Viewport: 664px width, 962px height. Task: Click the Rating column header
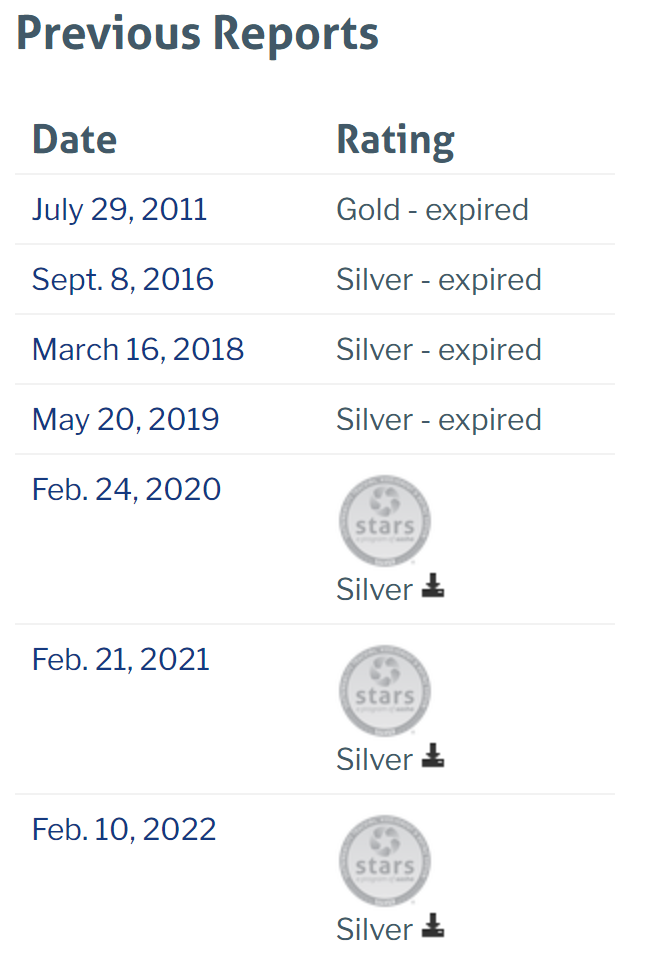point(395,139)
